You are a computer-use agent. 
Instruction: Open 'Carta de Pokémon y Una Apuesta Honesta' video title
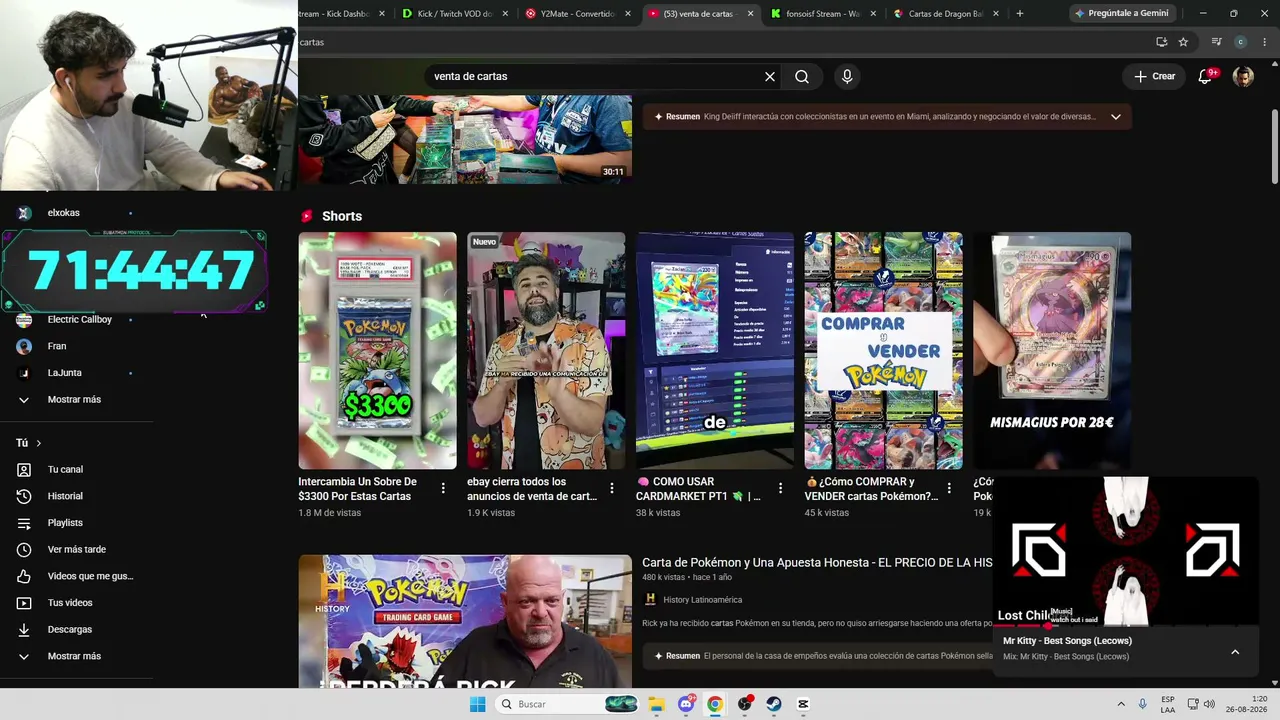[817, 563]
